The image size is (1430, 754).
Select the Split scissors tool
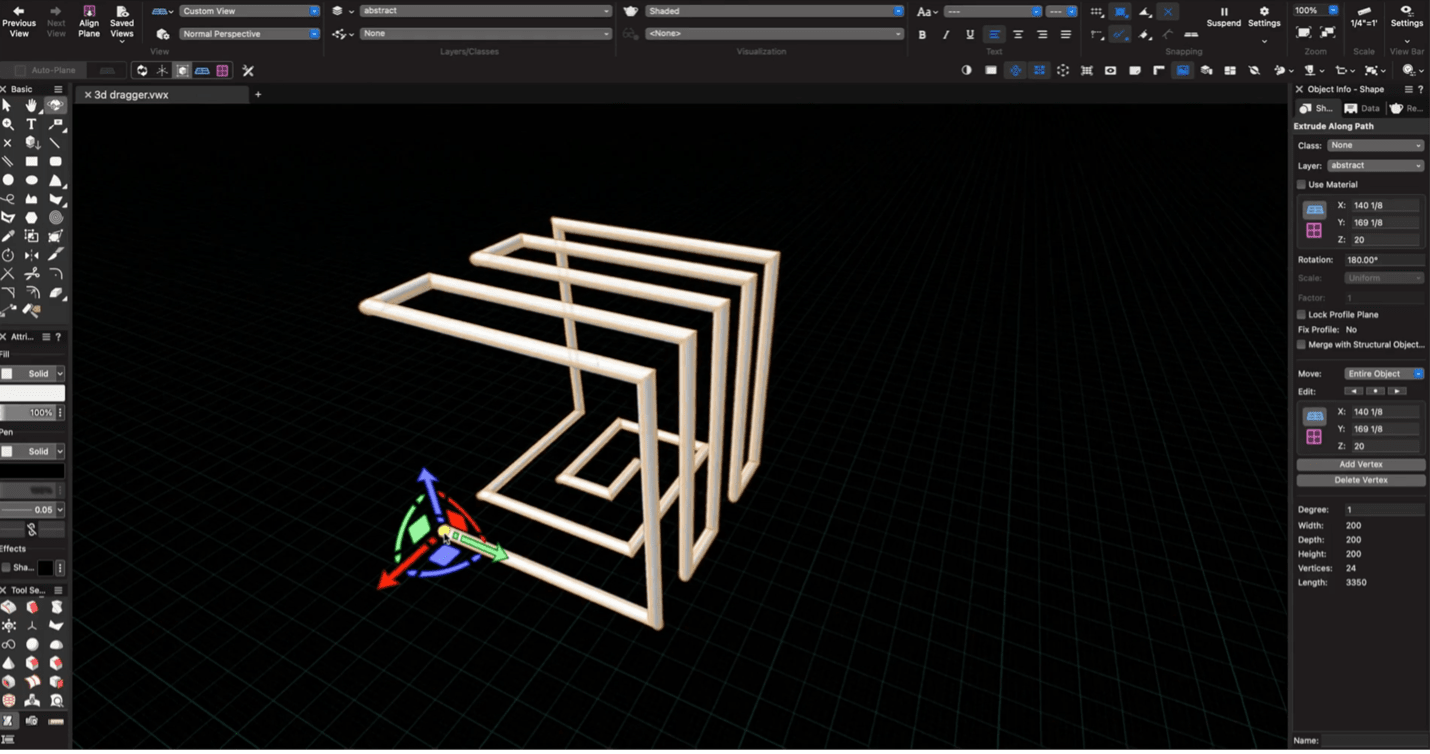point(31,273)
